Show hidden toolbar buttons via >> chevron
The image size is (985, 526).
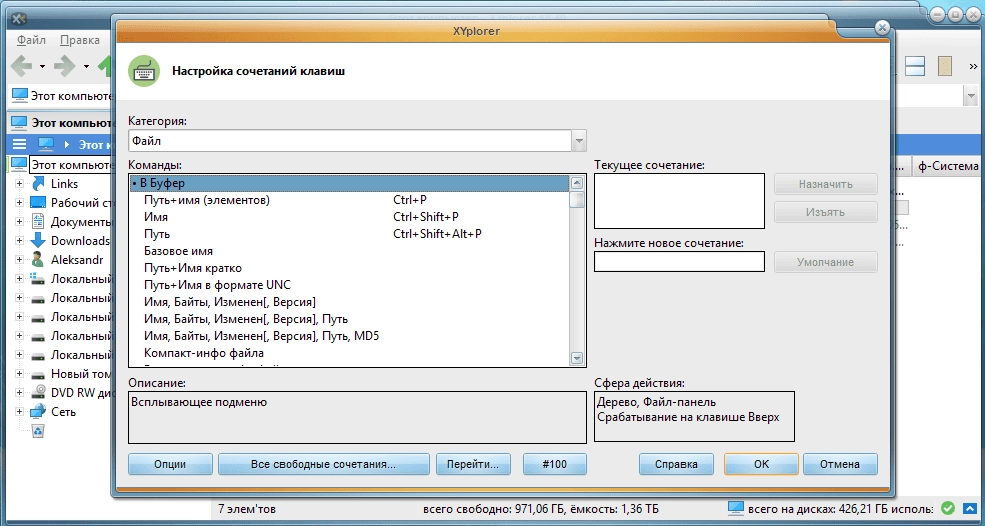(973, 66)
